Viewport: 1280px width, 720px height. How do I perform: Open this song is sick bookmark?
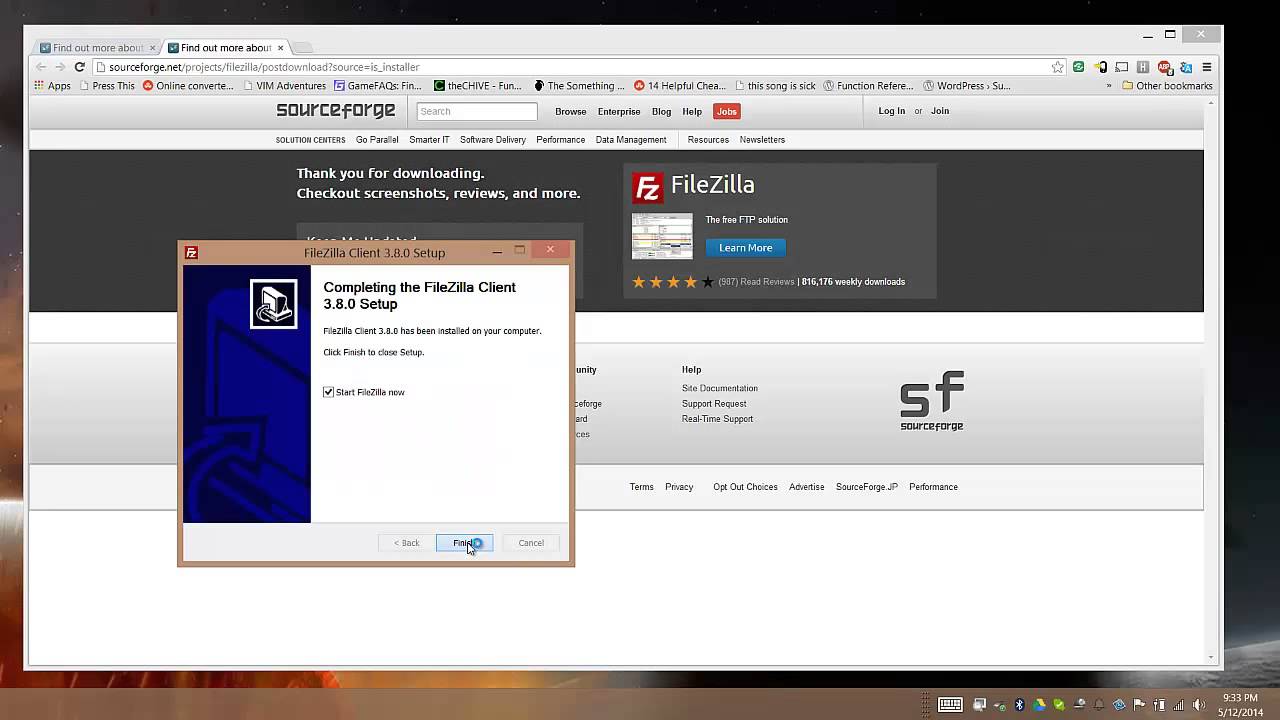click(x=775, y=86)
